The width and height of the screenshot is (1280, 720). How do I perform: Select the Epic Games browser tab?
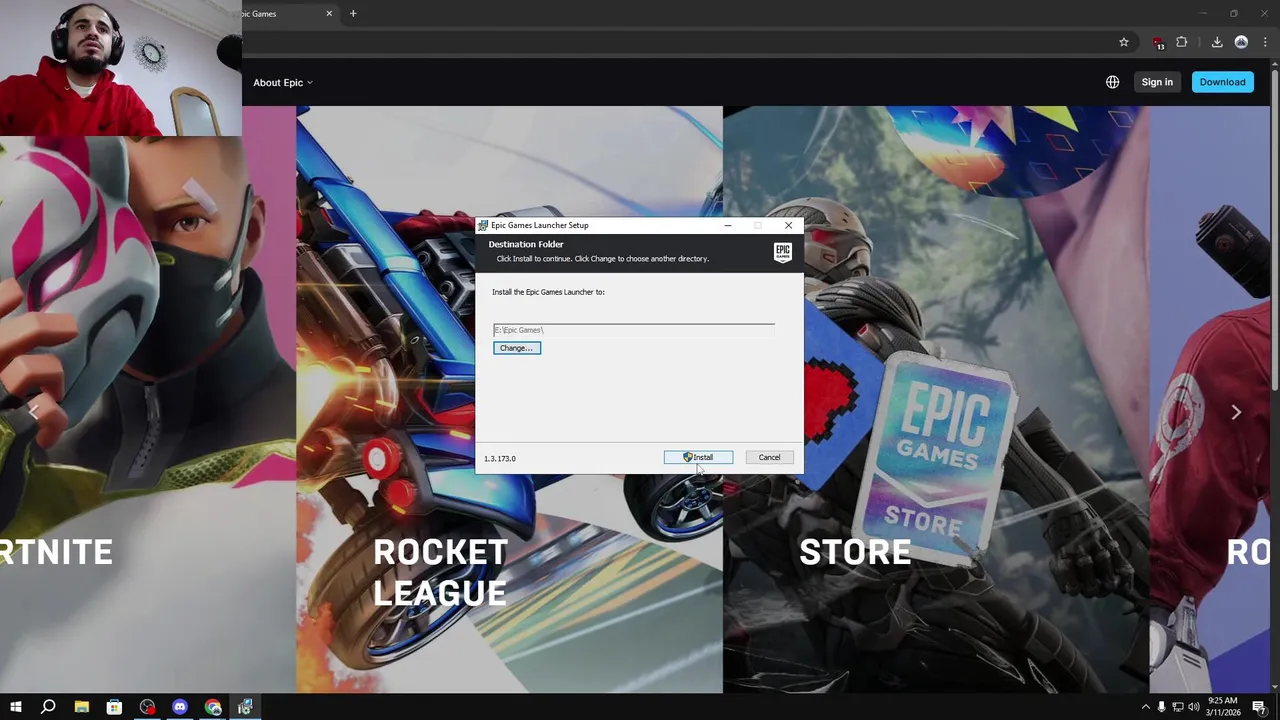coord(290,13)
